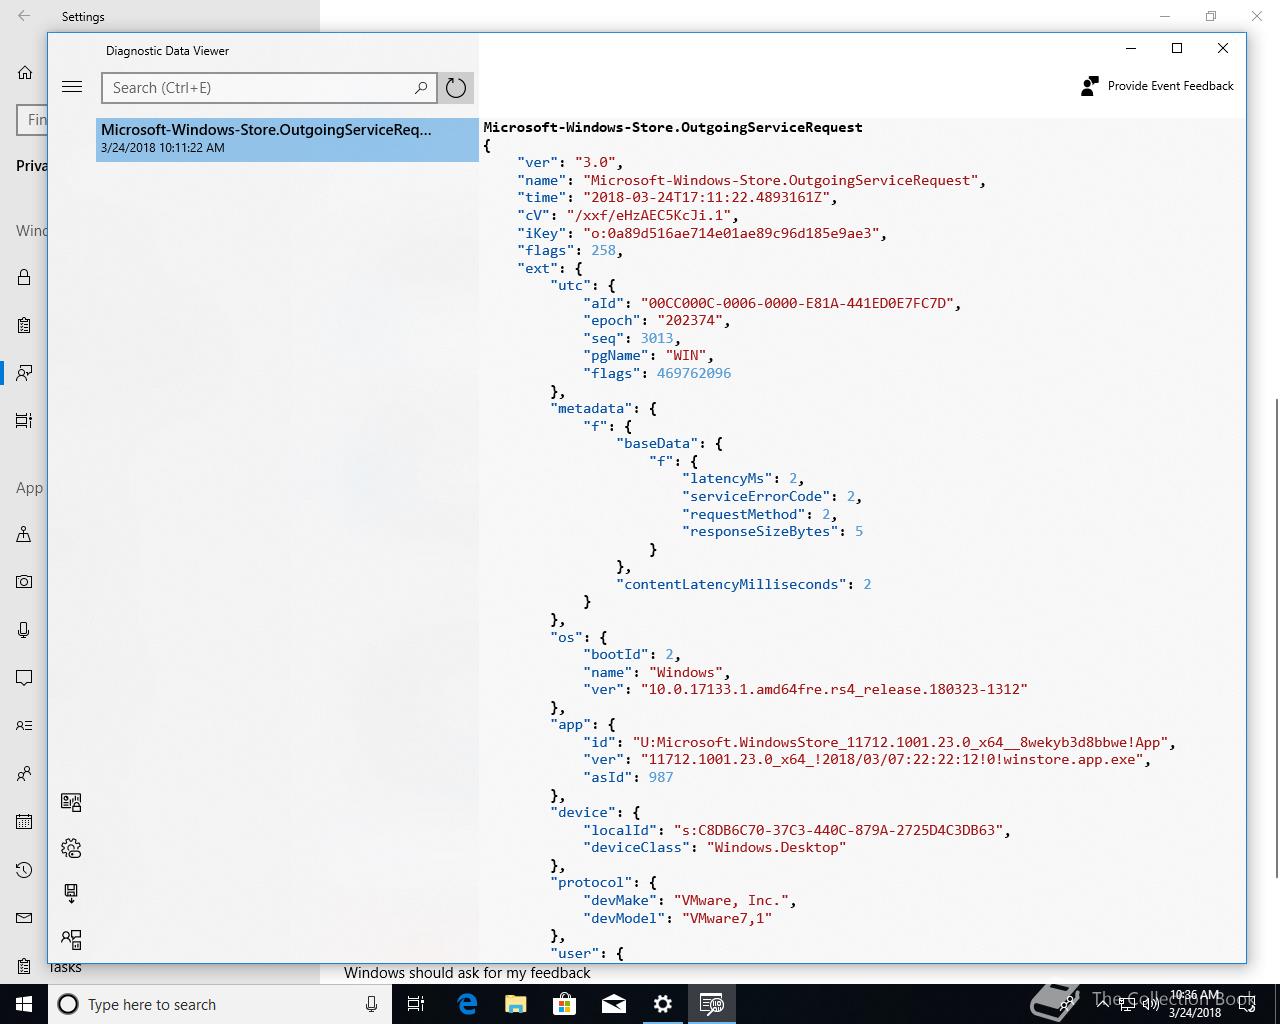
Task: Open Notifications permission icon in Settings
Action: click(x=24, y=678)
